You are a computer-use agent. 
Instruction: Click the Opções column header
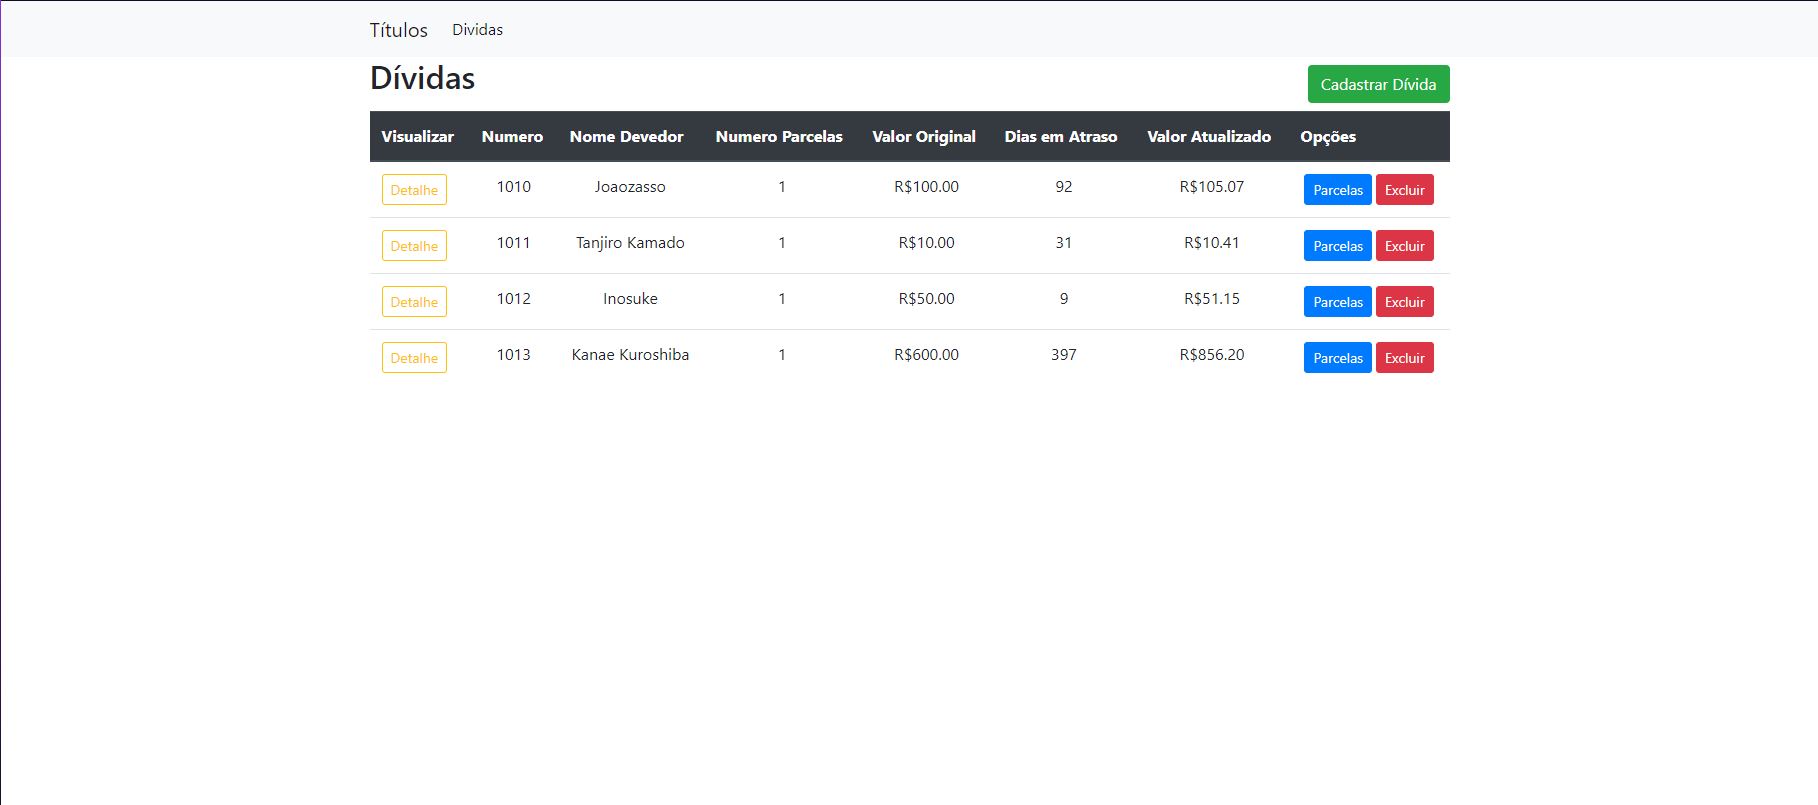click(x=1328, y=137)
